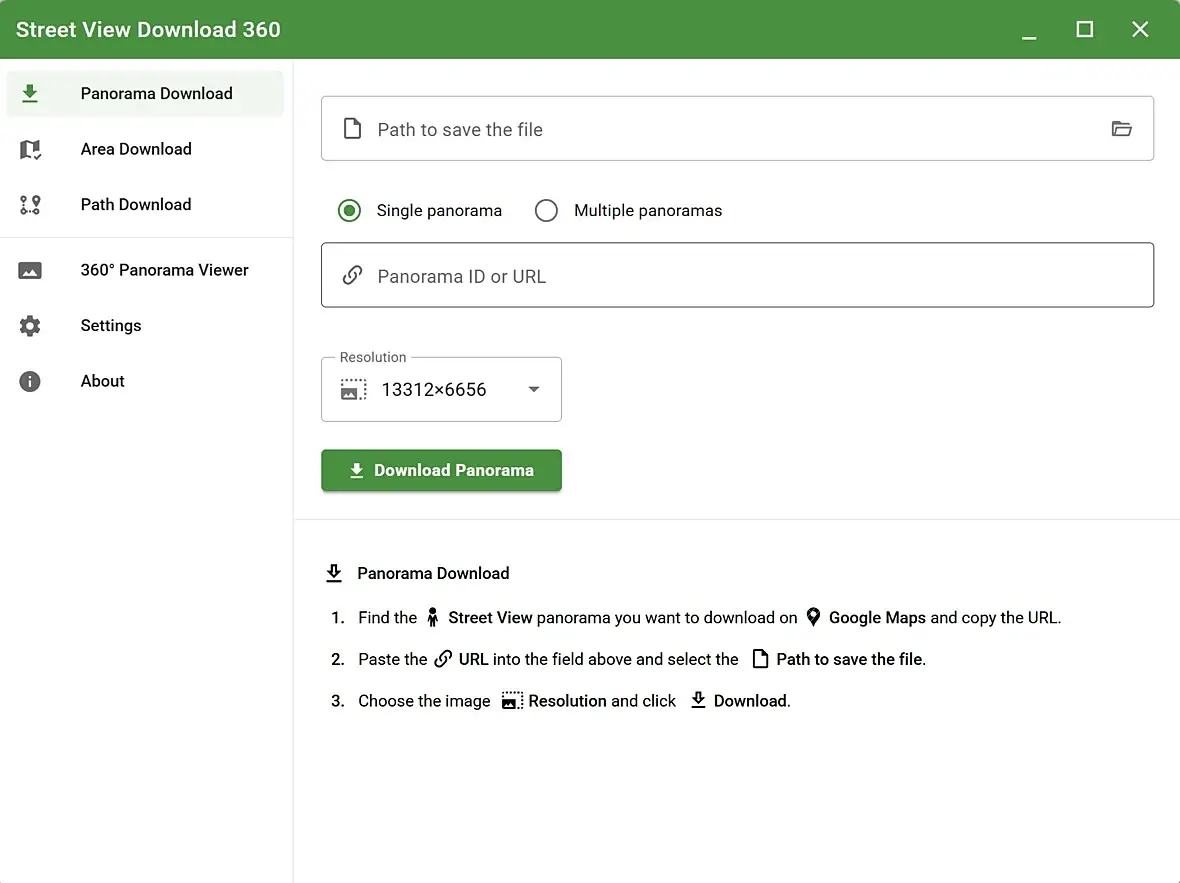
Task: Go to the About page
Action: tap(102, 381)
